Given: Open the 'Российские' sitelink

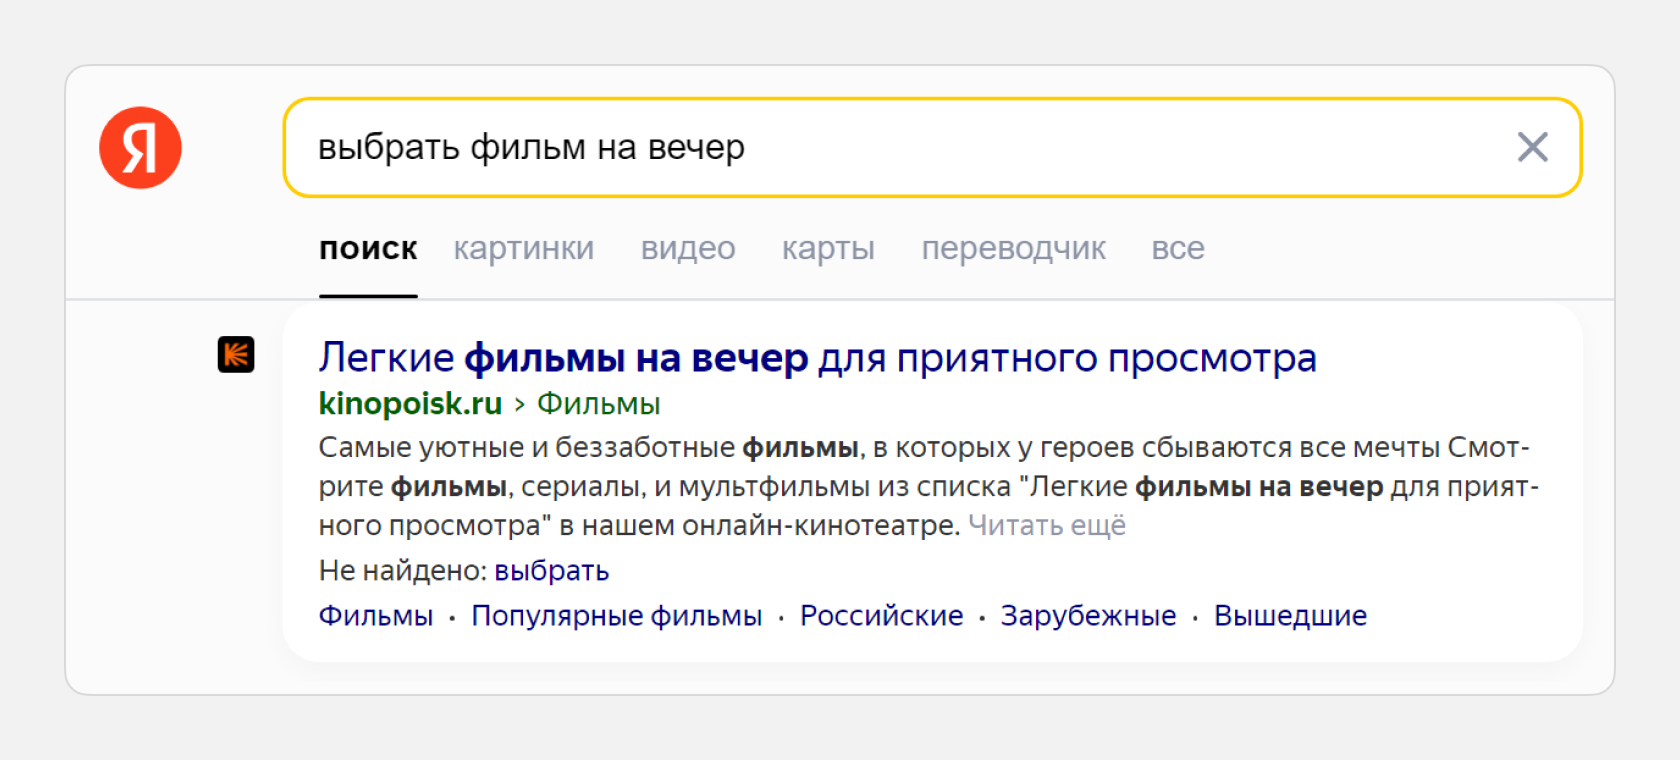Looking at the screenshot, I should tap(881, 615).
